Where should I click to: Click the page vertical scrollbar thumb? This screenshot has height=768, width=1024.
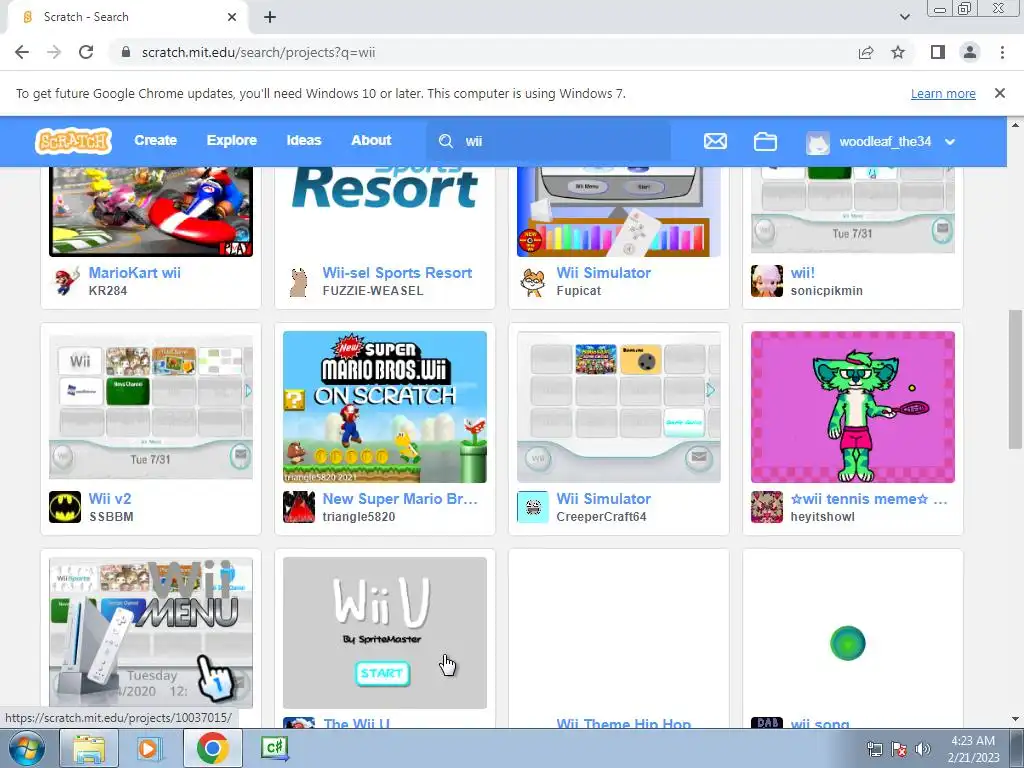pyautogui.click(x=1015, y=379)
